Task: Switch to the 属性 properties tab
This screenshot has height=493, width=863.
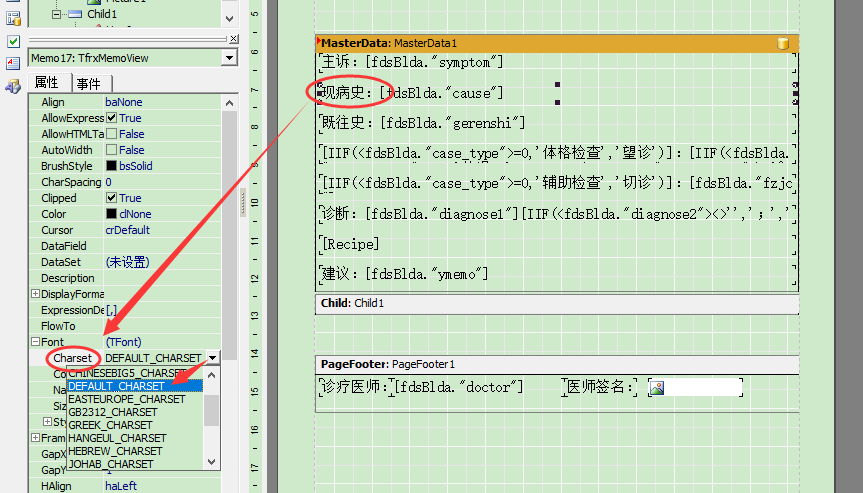Action: pos(47,83)
